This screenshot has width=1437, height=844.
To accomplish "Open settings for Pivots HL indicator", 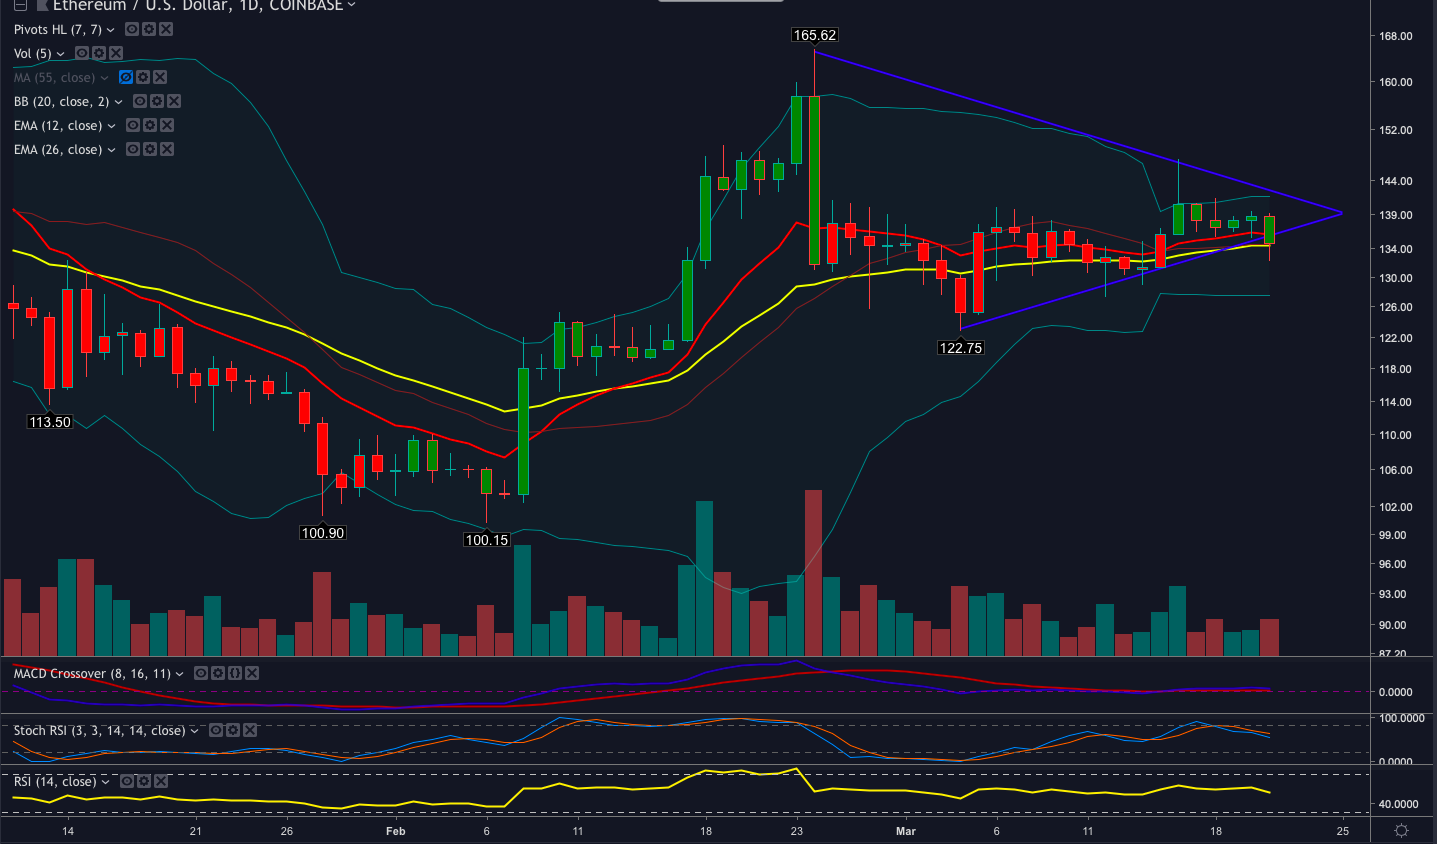I will [x=149, y=30].
